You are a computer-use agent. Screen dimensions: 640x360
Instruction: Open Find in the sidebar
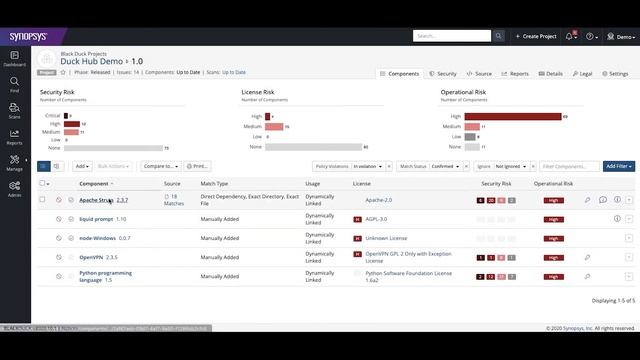click(15, 85)
